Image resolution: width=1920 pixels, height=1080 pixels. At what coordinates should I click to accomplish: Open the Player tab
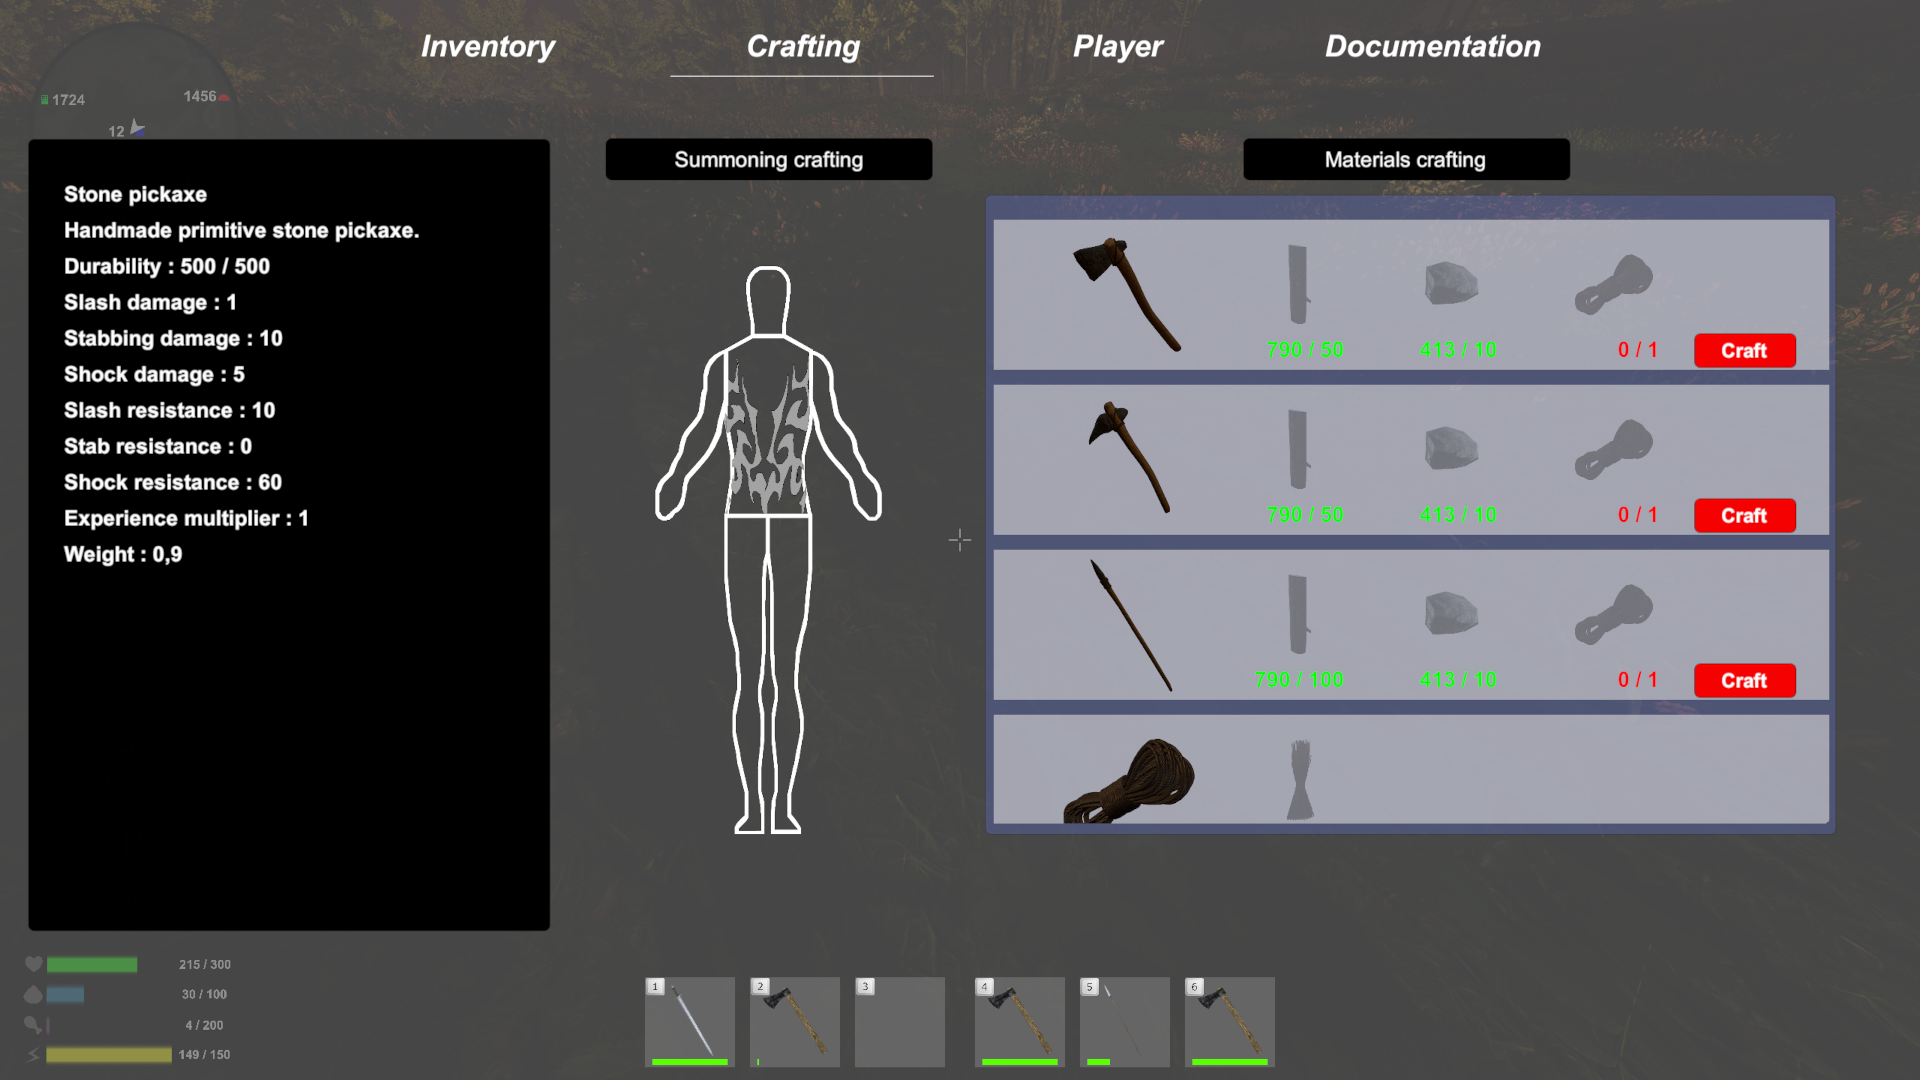(1118, 46)
